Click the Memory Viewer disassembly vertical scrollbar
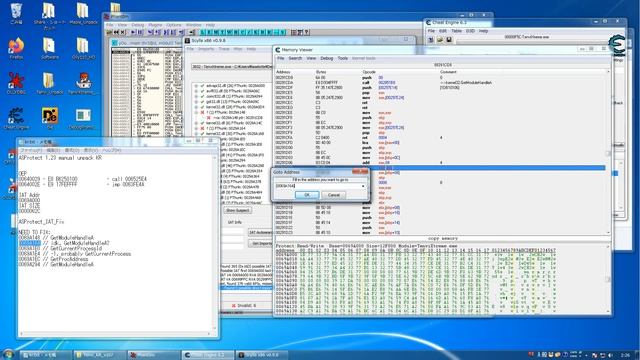 (x=608, y=153)
